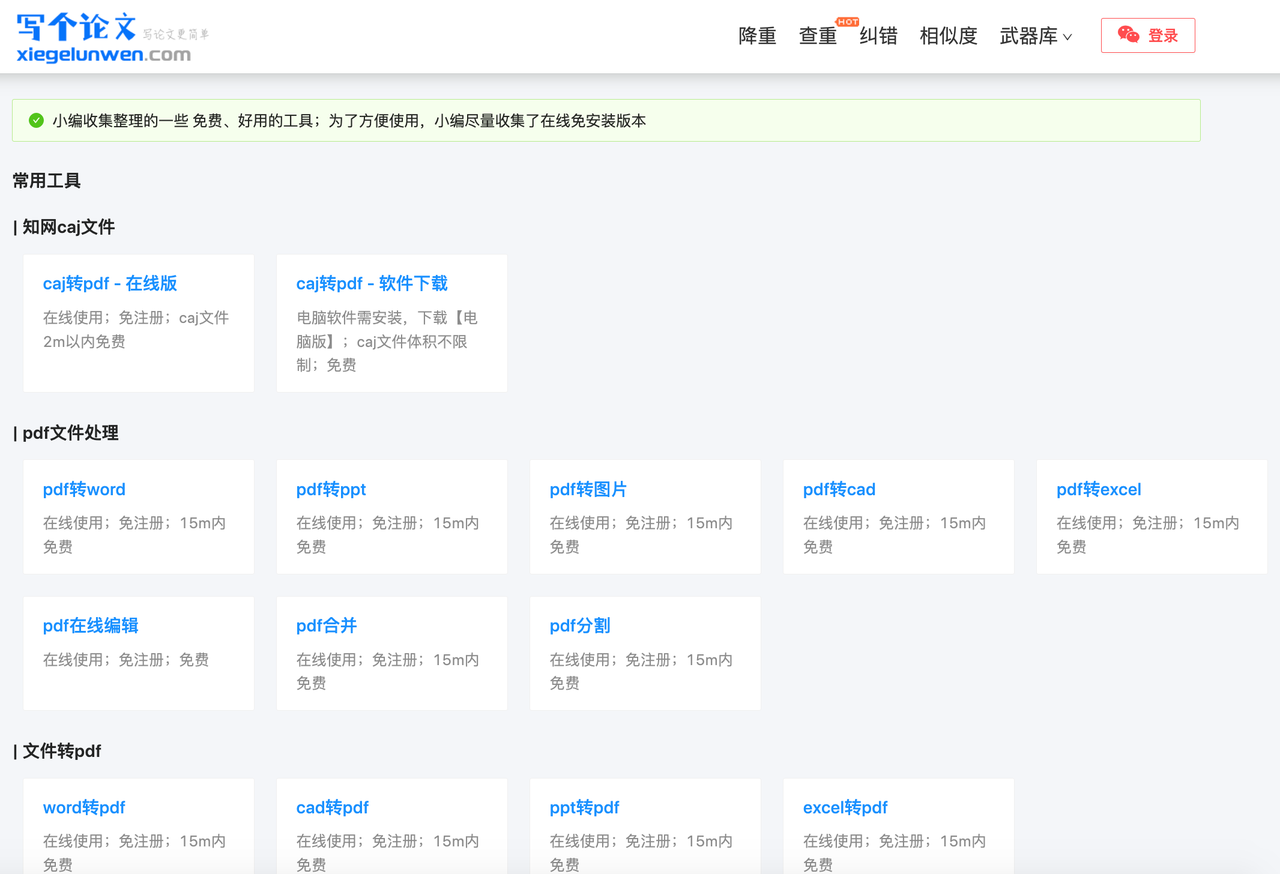The image size is (1280, 874).
Task: Open the pdf转word tool
Action: (84, 489)
